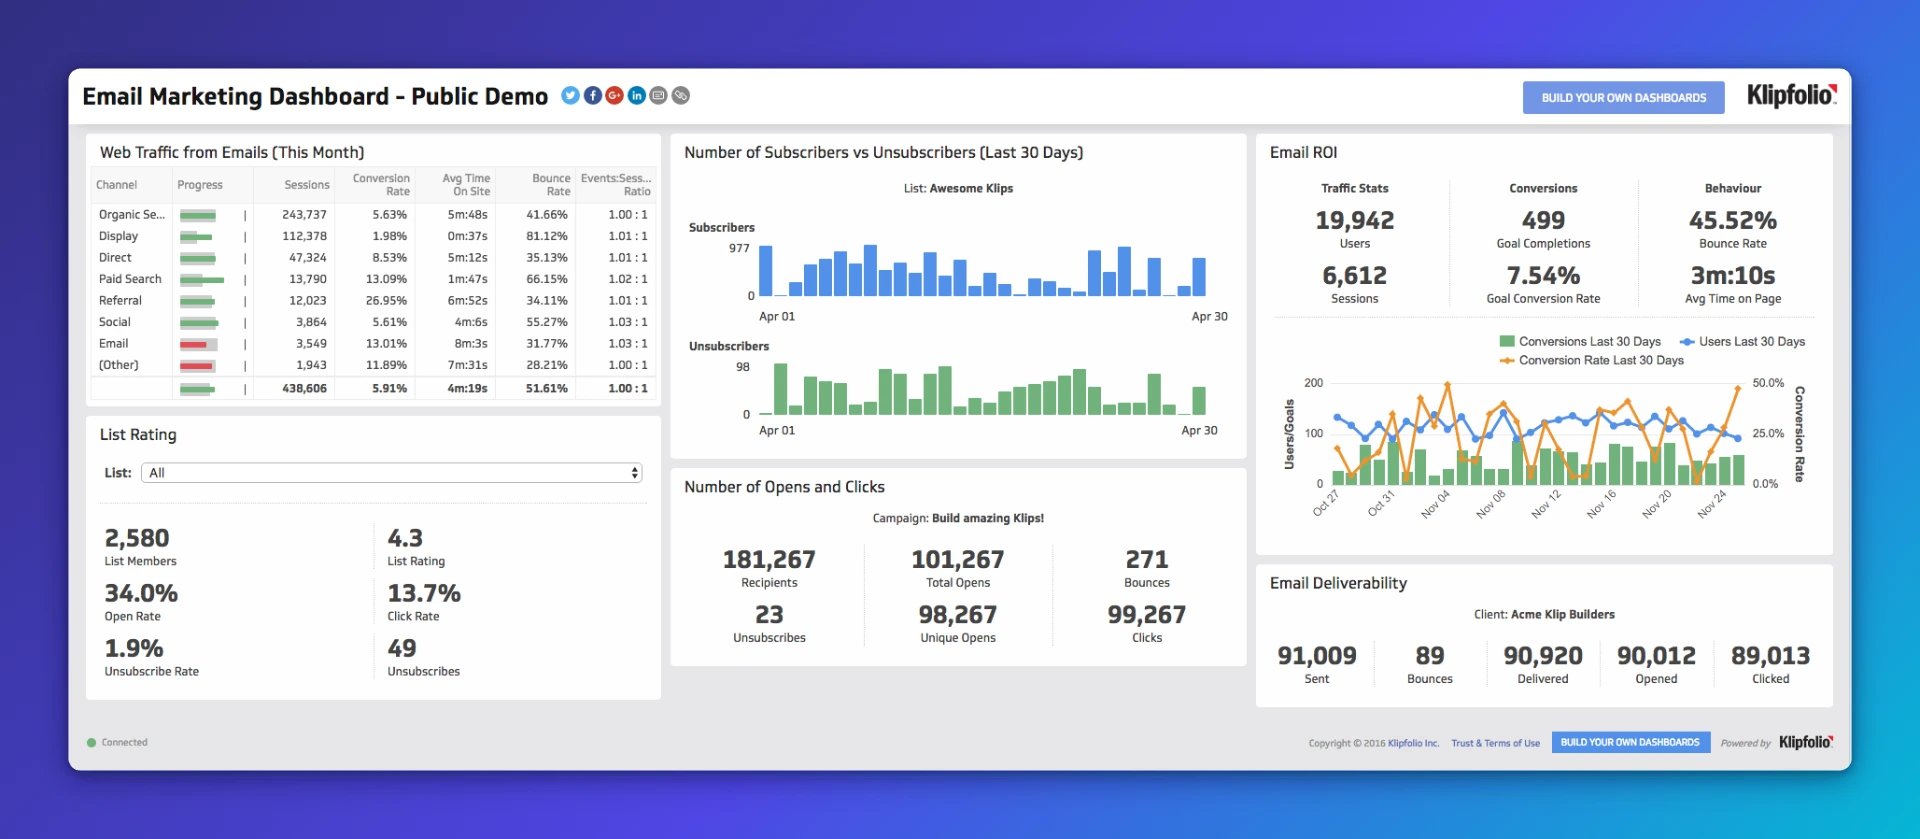Image resolution: width=1920 pixels, height=839 pixels.
Task: Click the 243,737 sessions value
Action: (x=304, y=215)
